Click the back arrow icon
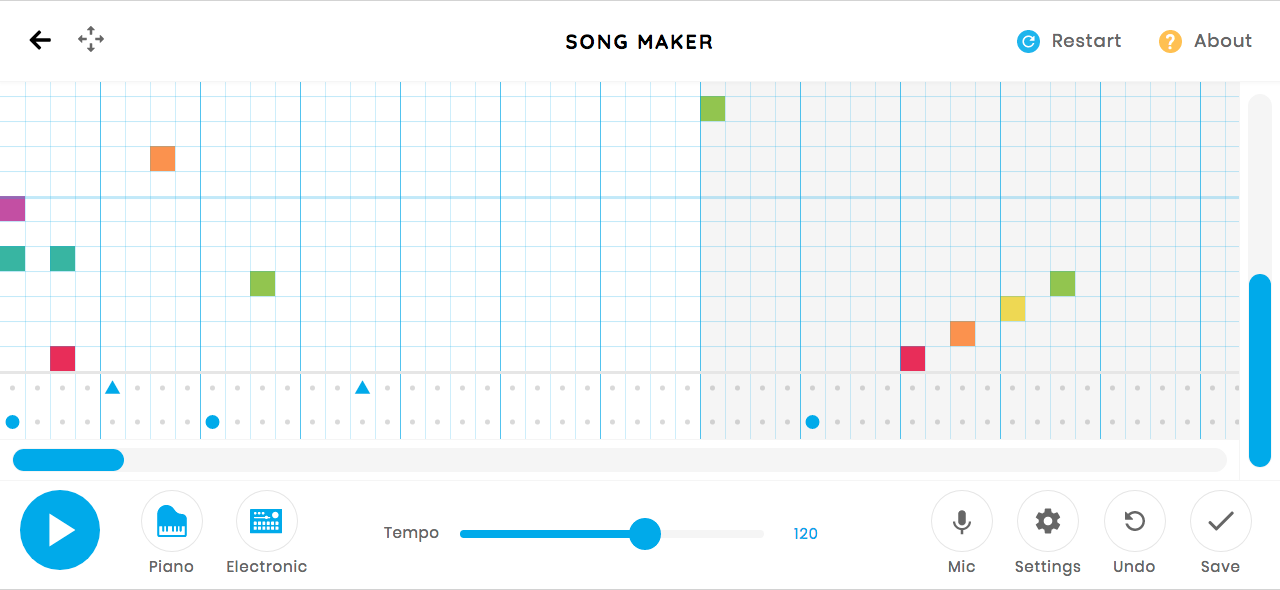This screenshot has height=590, width=1280. (x=40, y=40)
